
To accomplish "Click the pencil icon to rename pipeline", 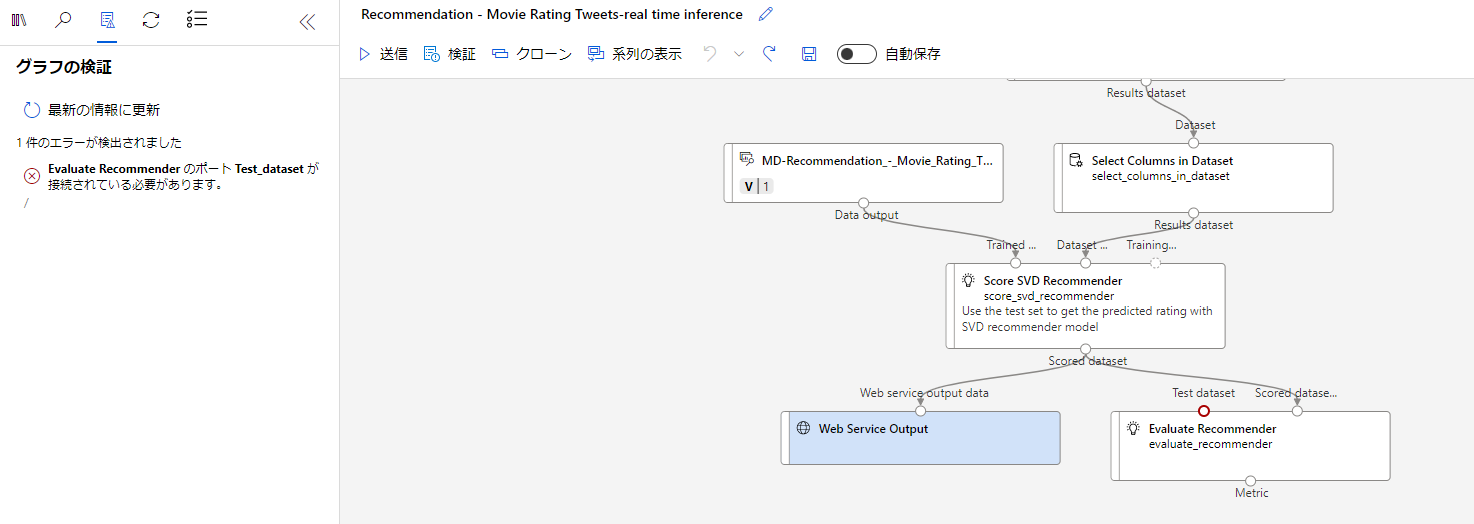I will pyautogui.click(x=766, y=14).
